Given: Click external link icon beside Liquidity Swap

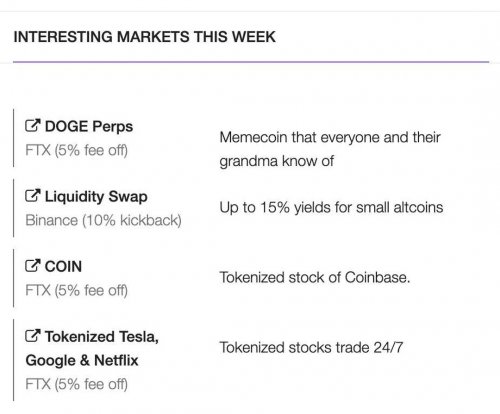Looking at the screenshot, I should coord(33,196).
